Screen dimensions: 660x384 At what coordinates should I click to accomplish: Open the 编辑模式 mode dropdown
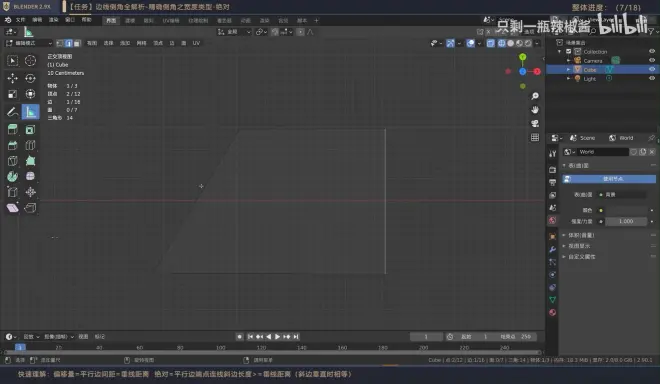[x=29, y=43]
